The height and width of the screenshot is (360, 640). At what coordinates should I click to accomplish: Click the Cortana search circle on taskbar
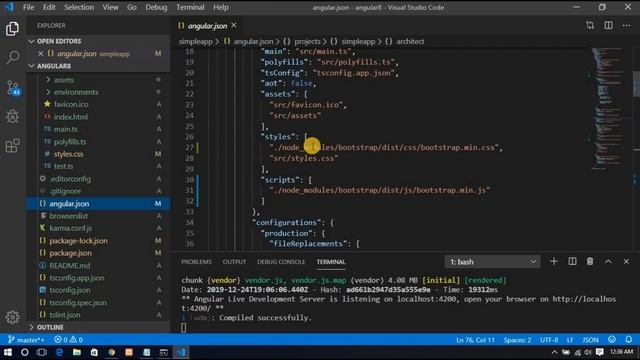24,352
